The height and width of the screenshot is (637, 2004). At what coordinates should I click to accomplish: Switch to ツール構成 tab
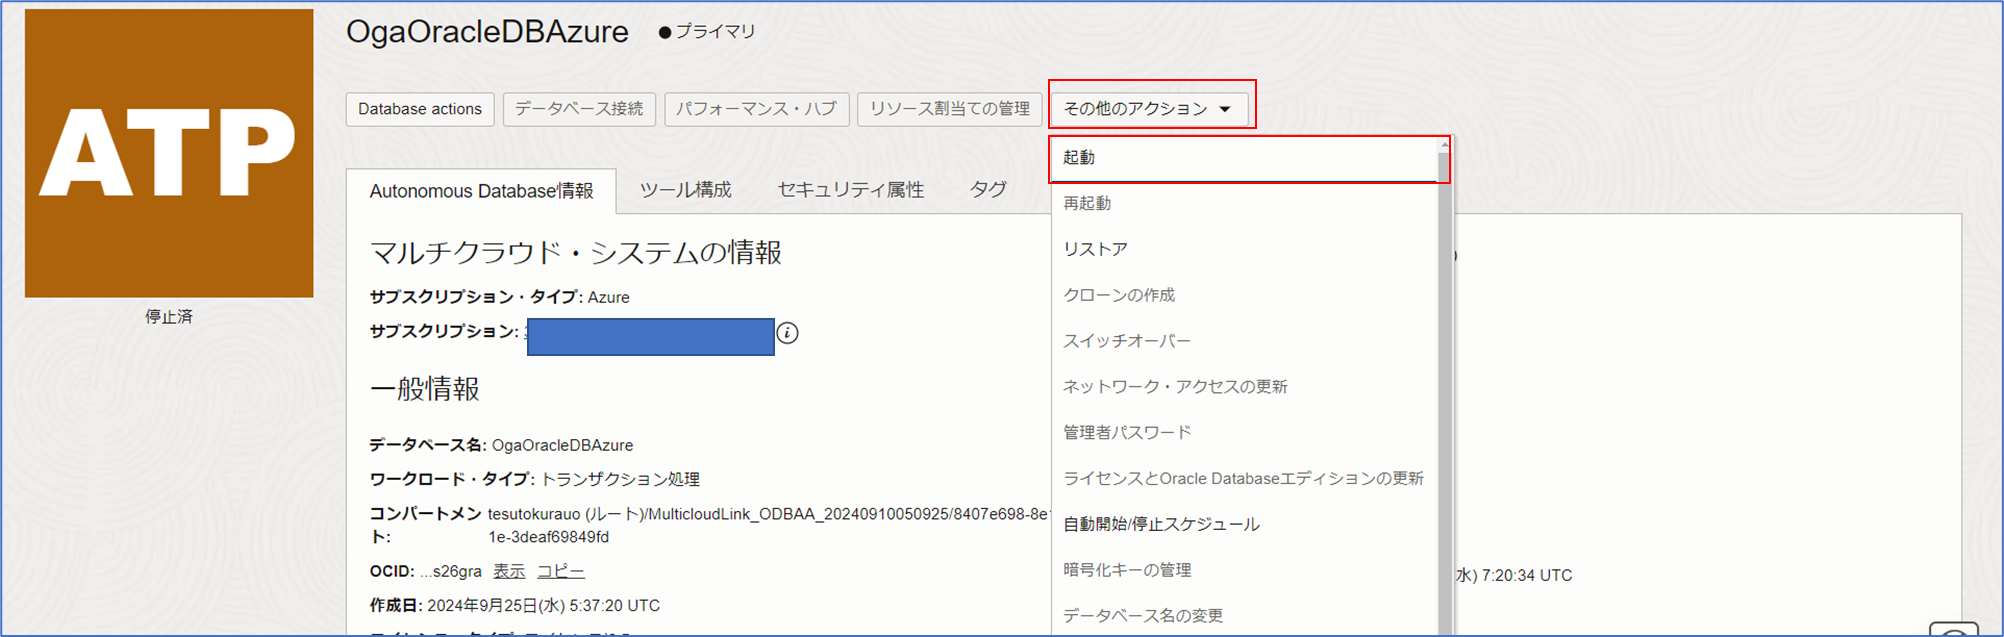pyautogui.click(x=686, y=190)
